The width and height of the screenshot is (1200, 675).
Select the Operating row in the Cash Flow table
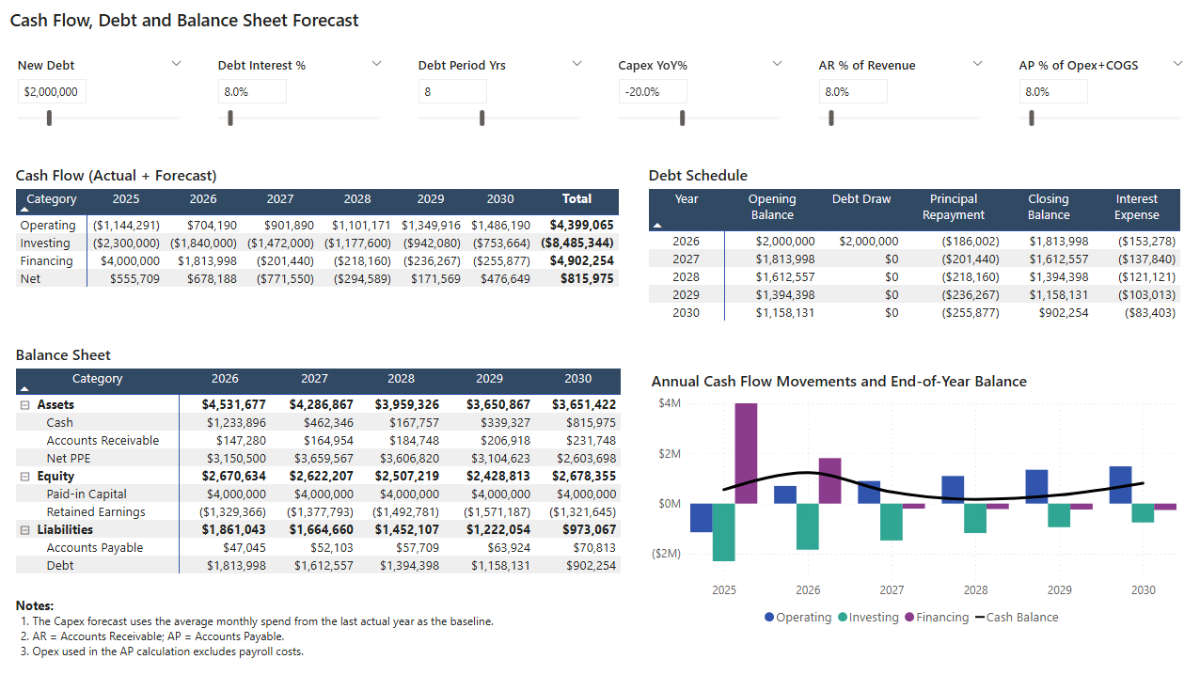pos(47,225)
